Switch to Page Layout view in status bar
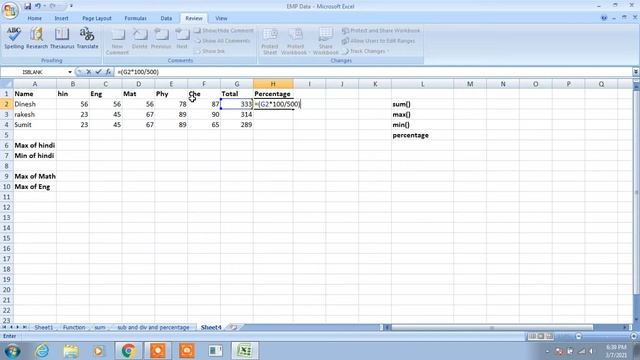The image size is (640, 360). pyautogui.click(x=540, y=336)
